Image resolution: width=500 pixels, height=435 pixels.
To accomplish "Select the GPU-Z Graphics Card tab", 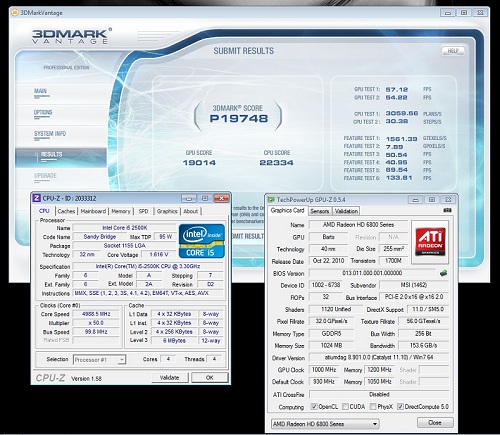I will coord(287,210).
